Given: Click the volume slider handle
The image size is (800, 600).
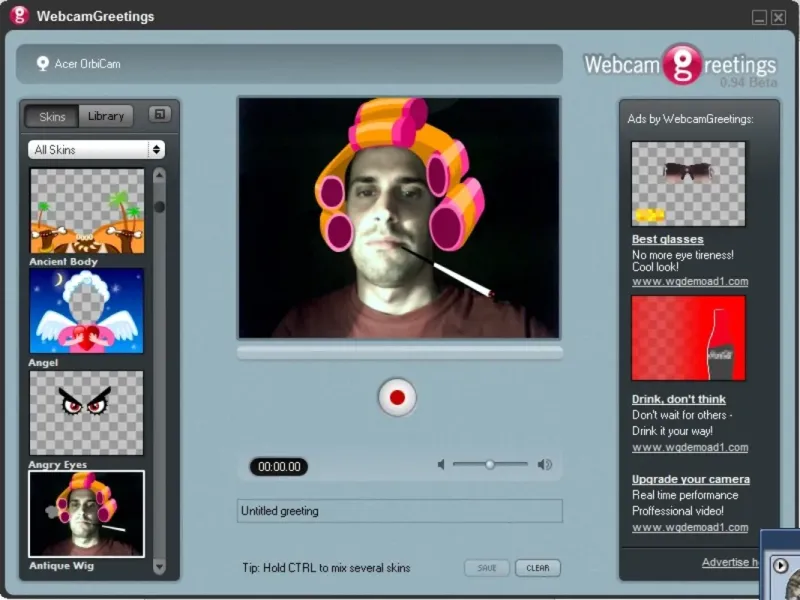Looking at the screenshot, I should [490, 464].
